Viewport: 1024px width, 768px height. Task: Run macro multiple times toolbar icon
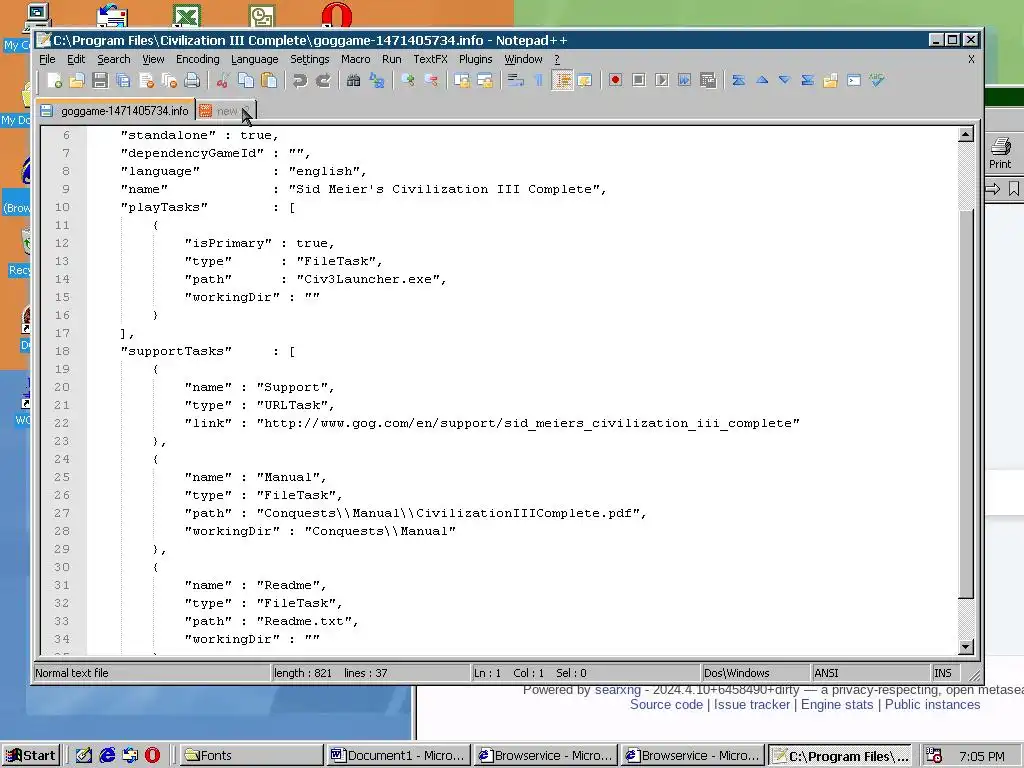(684, 80)
